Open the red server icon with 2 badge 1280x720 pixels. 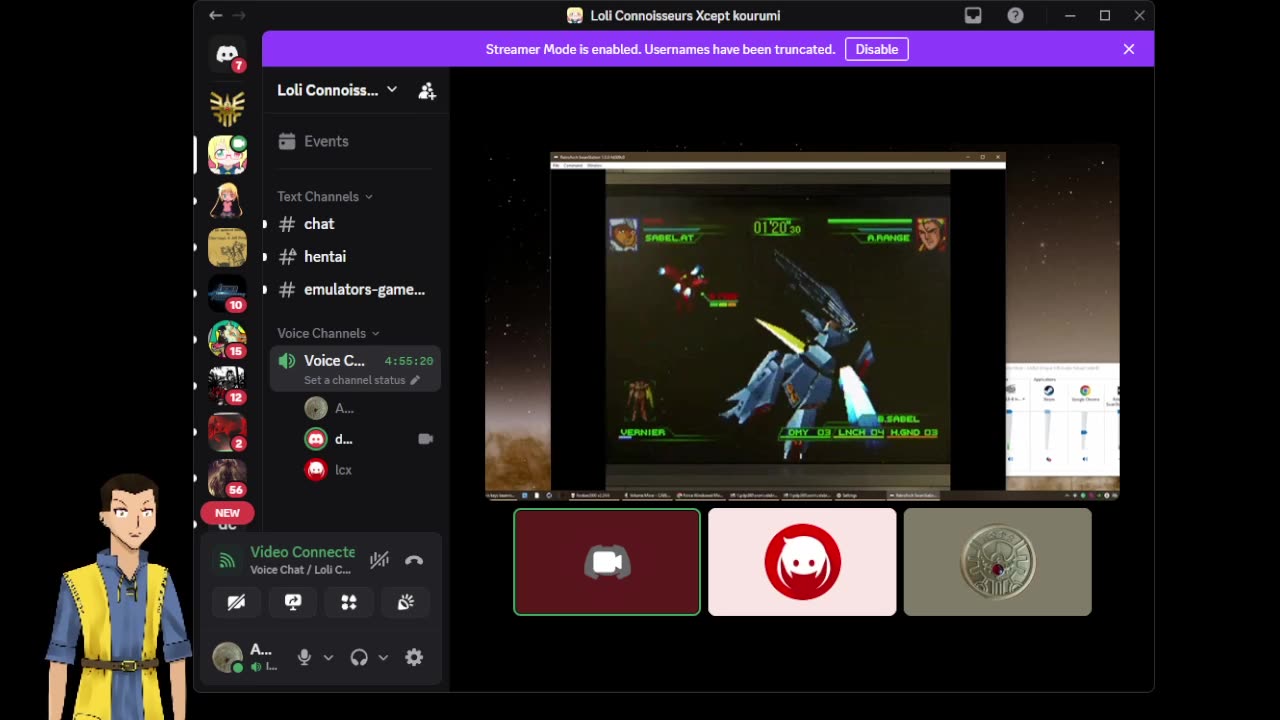pyautogui.click(x=227, y=431)
